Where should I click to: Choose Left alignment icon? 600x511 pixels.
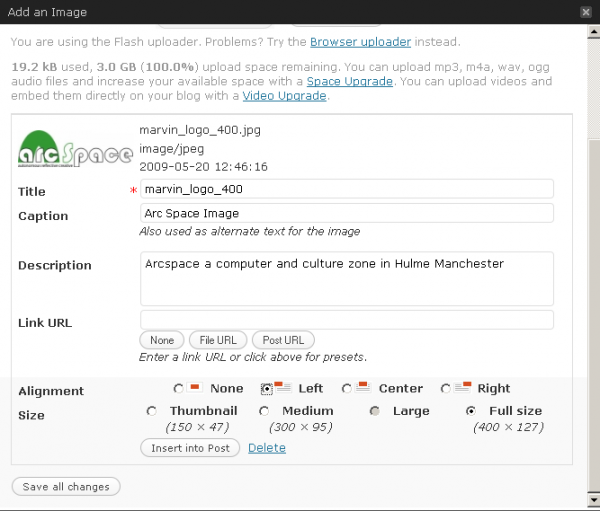[x=282, y=388]
